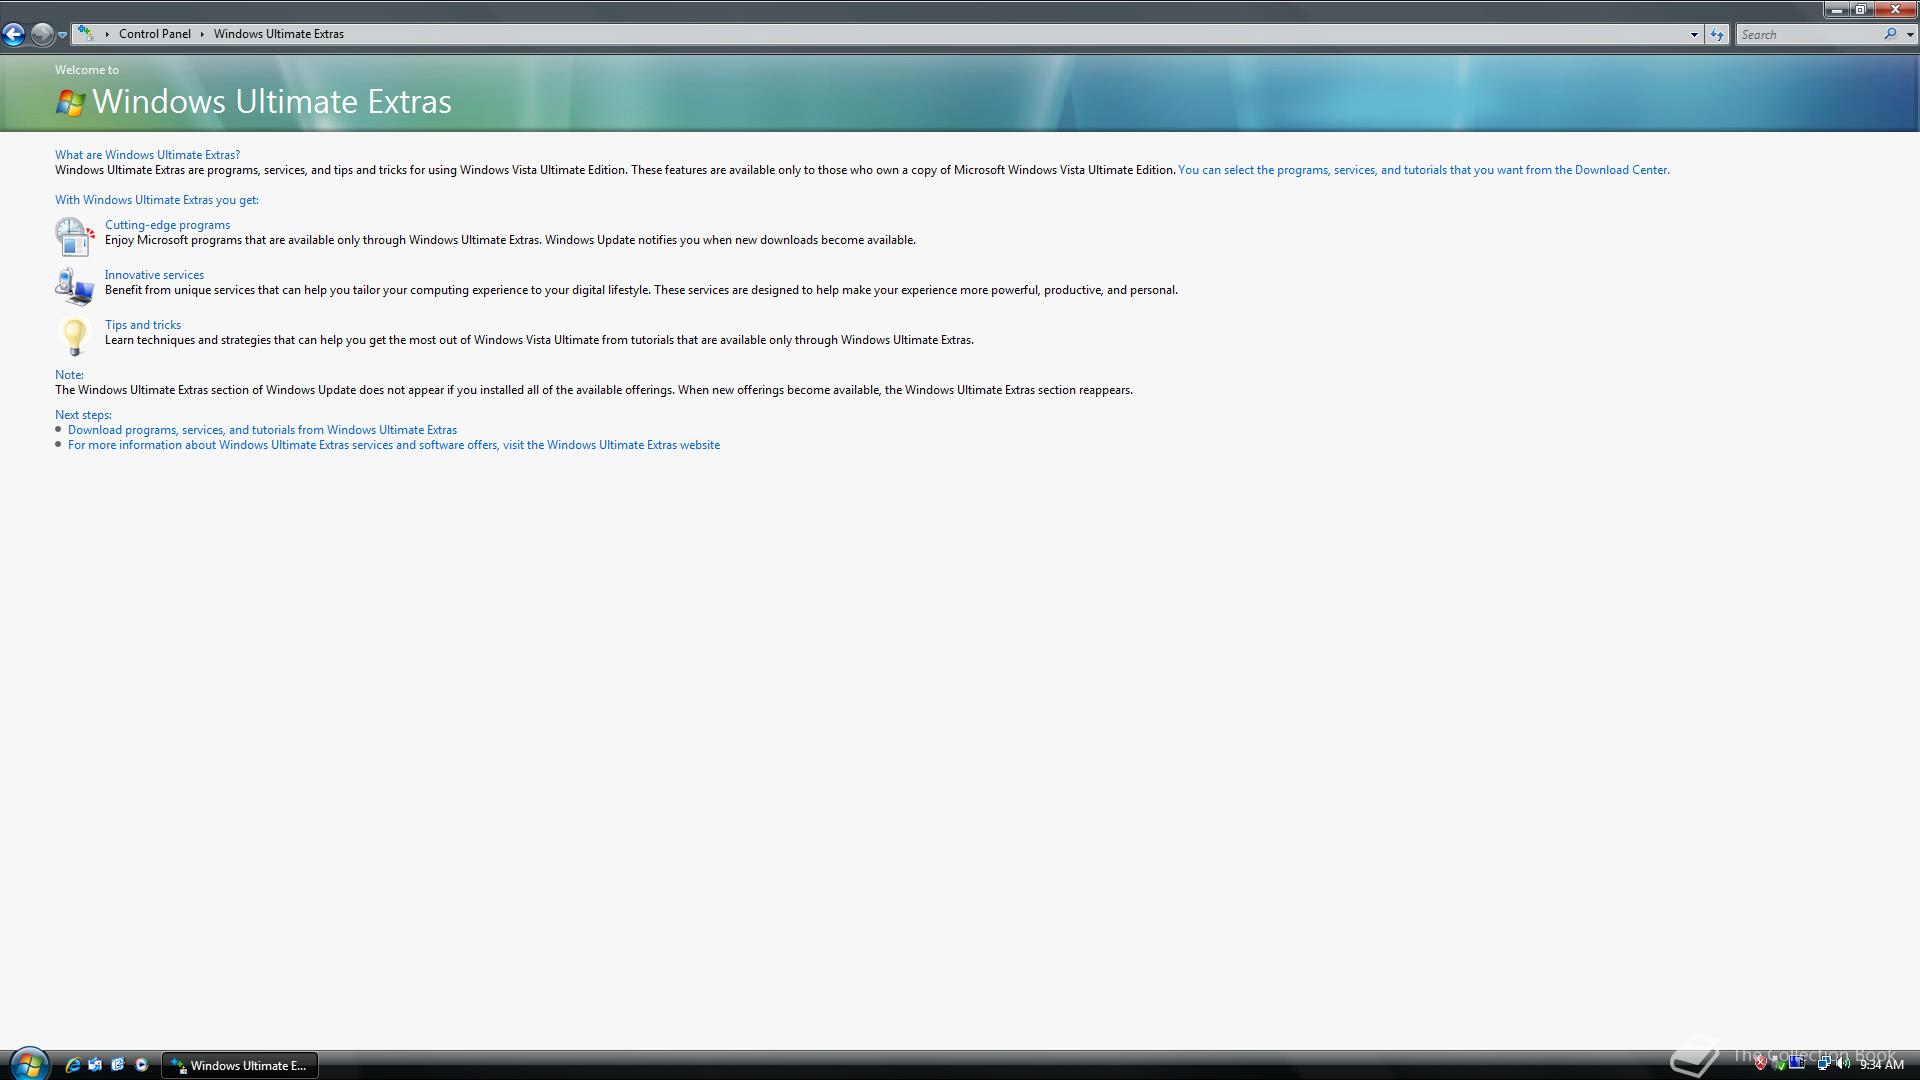Close the Windows Ultimate Extras window
The height and width of the screenshot is (1080, 1920).
click(x=1895, y=9)
